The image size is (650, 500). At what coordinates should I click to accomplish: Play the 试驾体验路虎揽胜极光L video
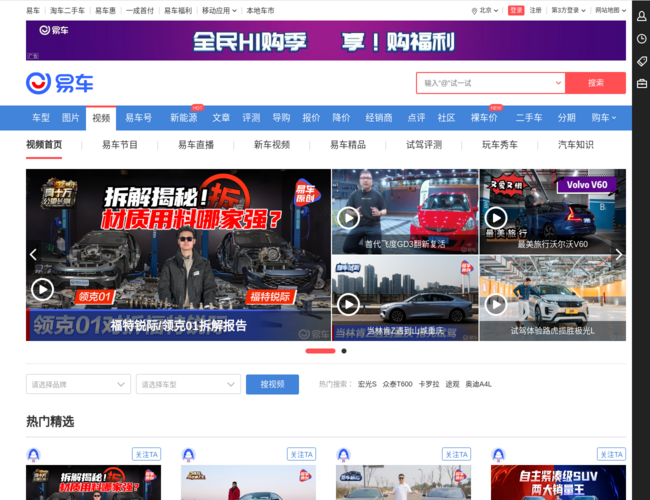click(496, 305)
